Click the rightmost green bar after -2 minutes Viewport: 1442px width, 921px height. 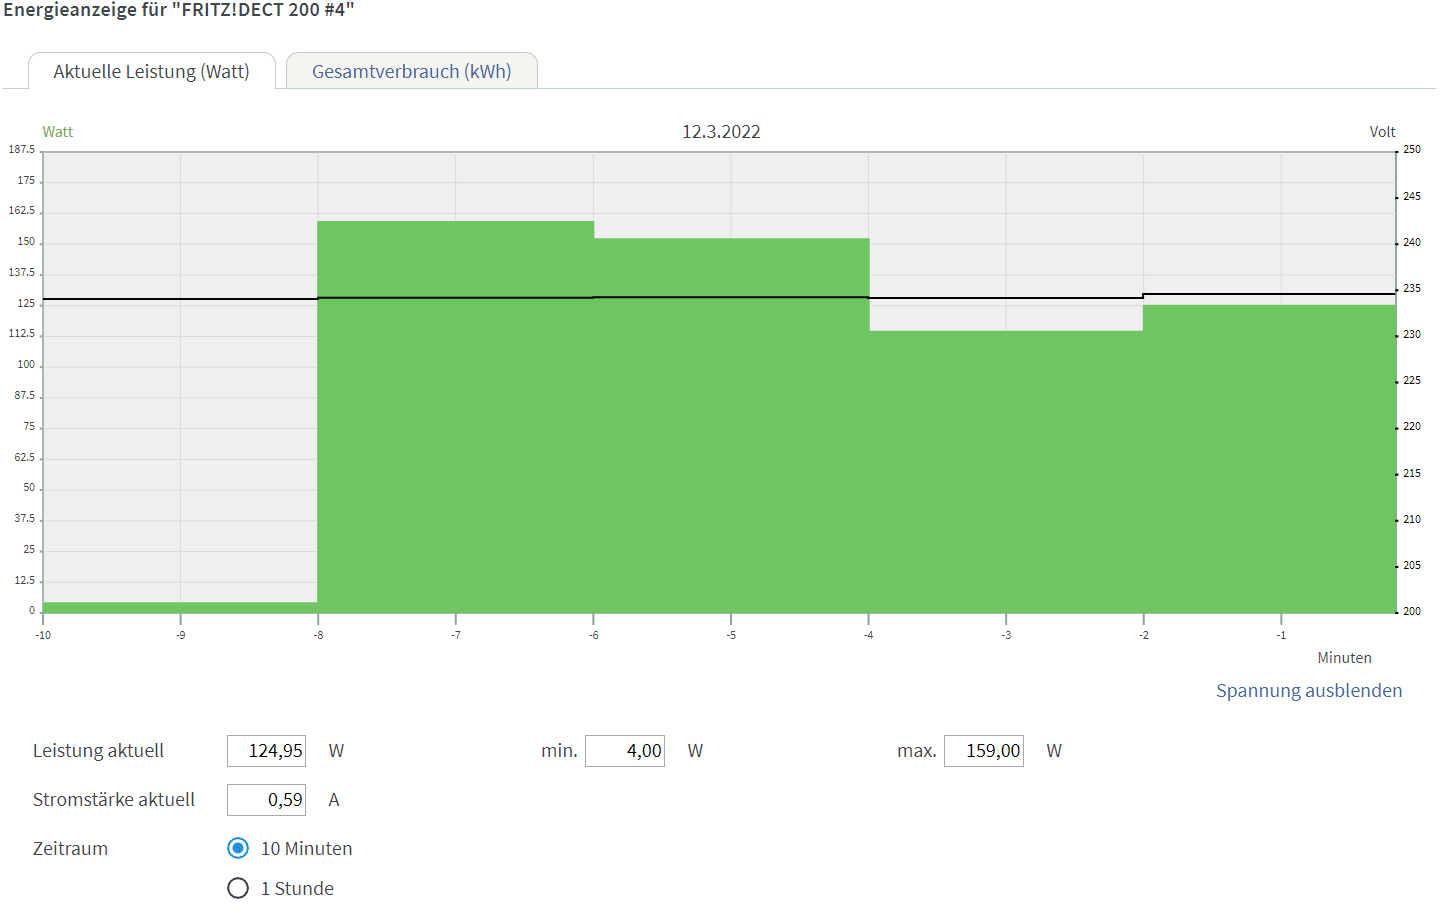pos(1269,460)
